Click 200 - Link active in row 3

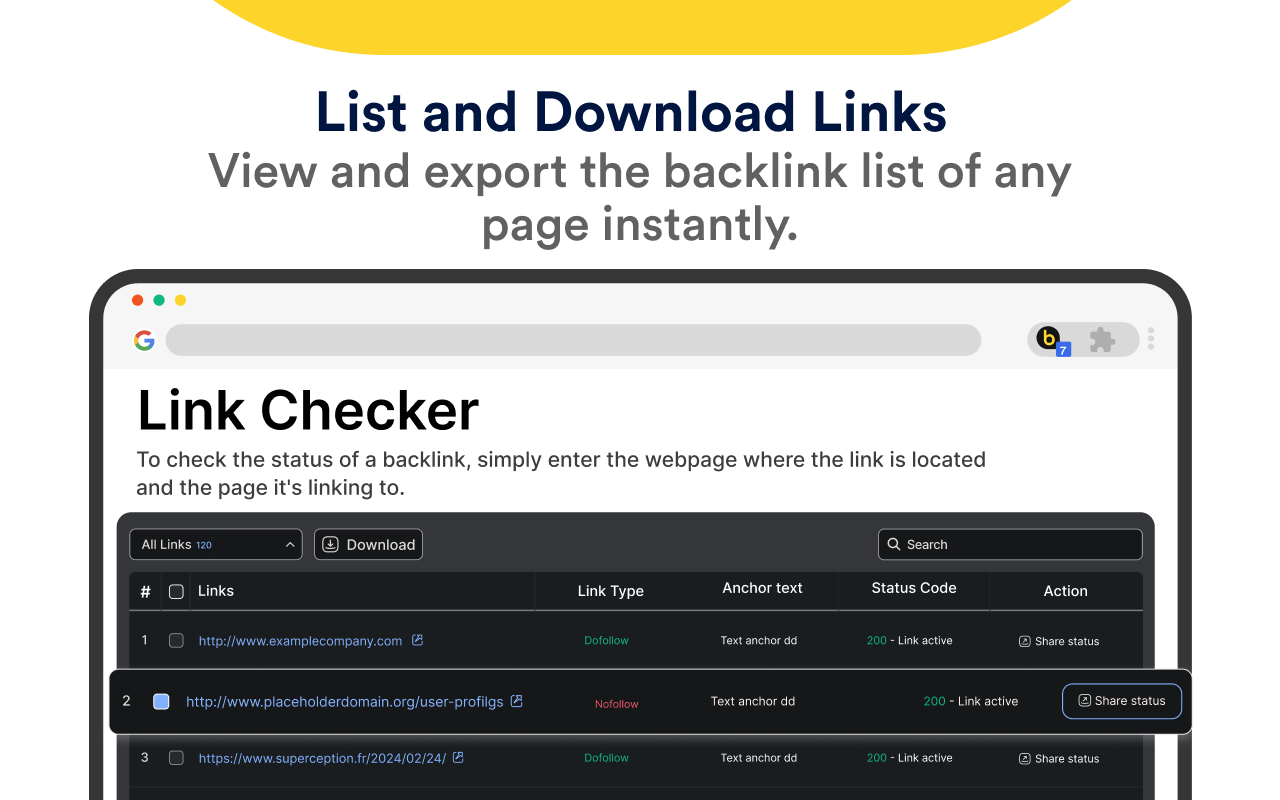(x=910, y=757)
